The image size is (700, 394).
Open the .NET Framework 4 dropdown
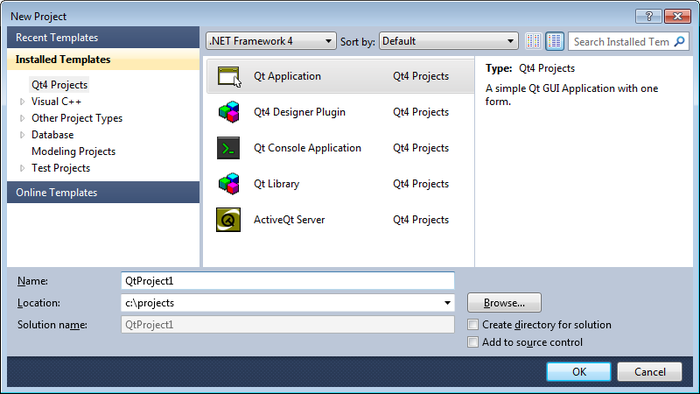271,41
